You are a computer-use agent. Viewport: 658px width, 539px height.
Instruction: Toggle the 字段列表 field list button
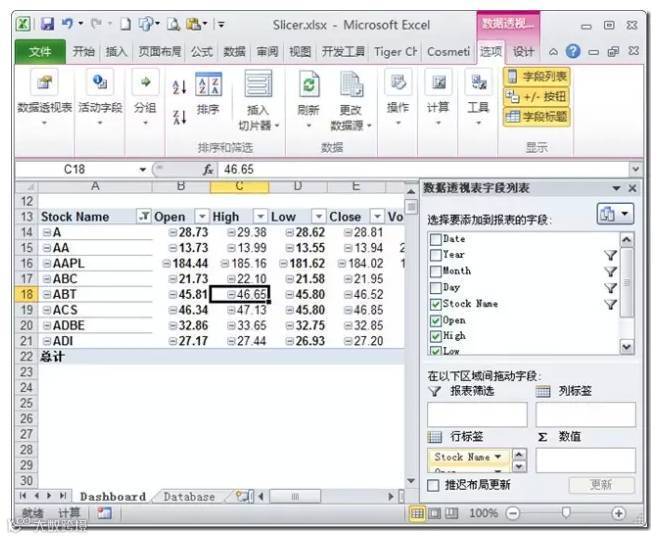[537, 77]
